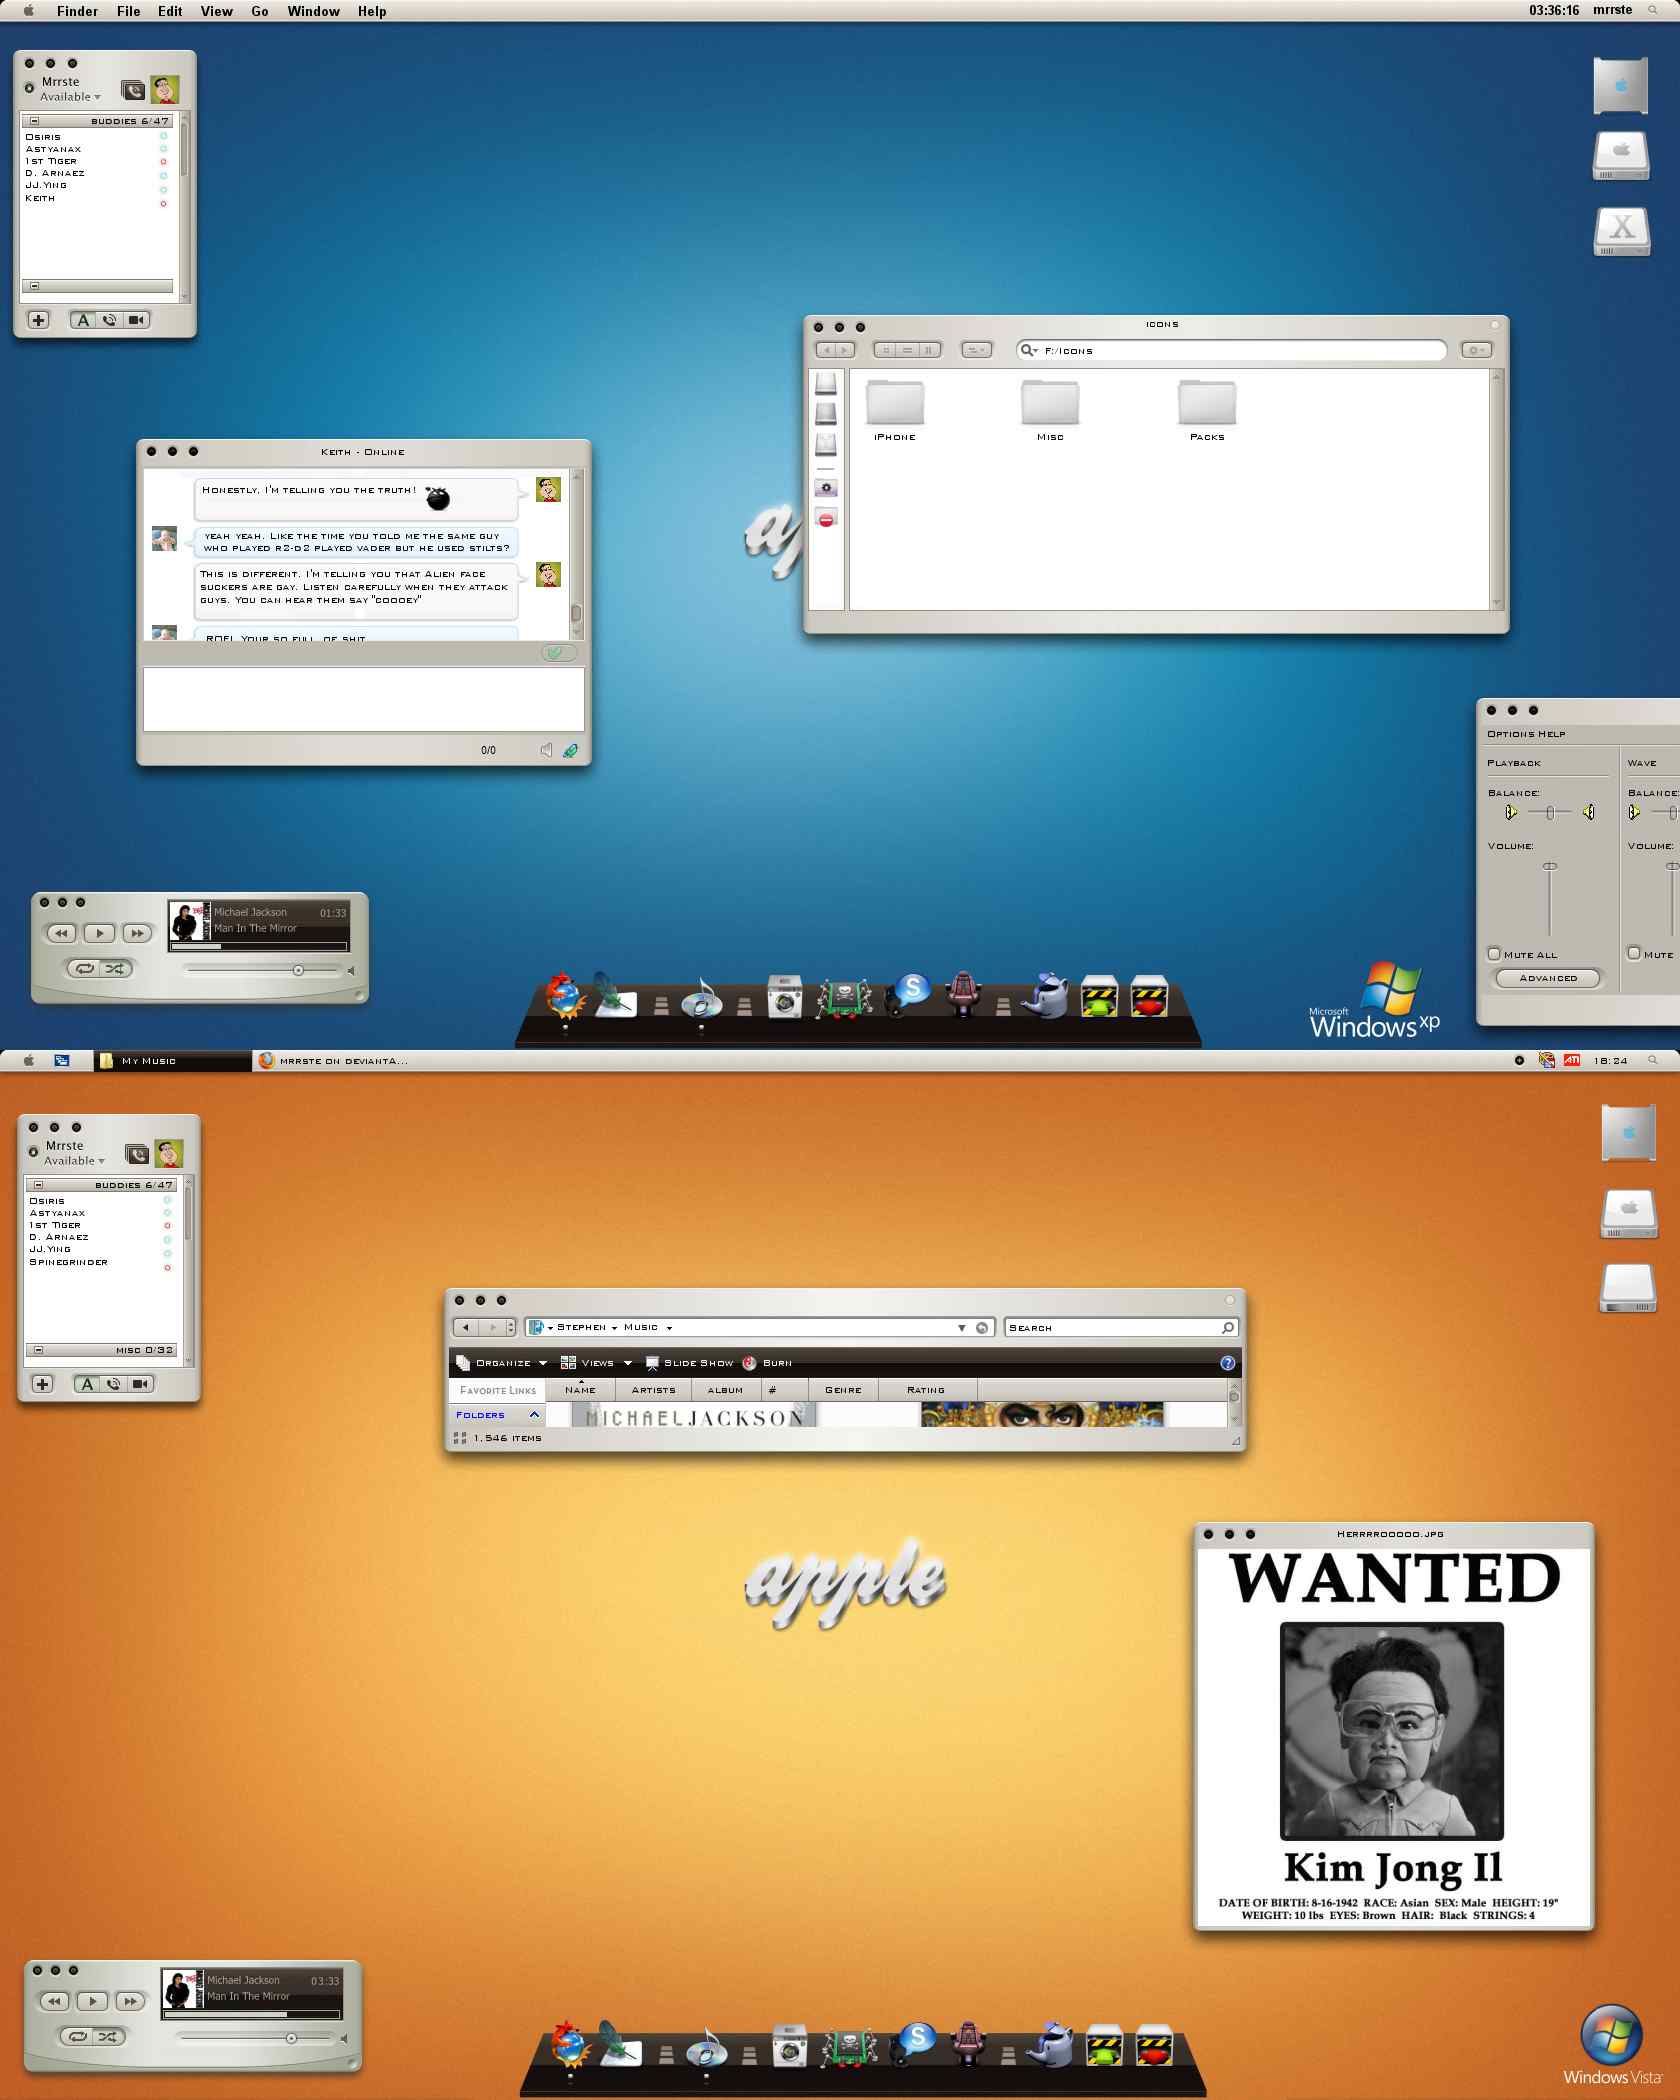Open the iPhone folder in Icons window

(895, 410)
